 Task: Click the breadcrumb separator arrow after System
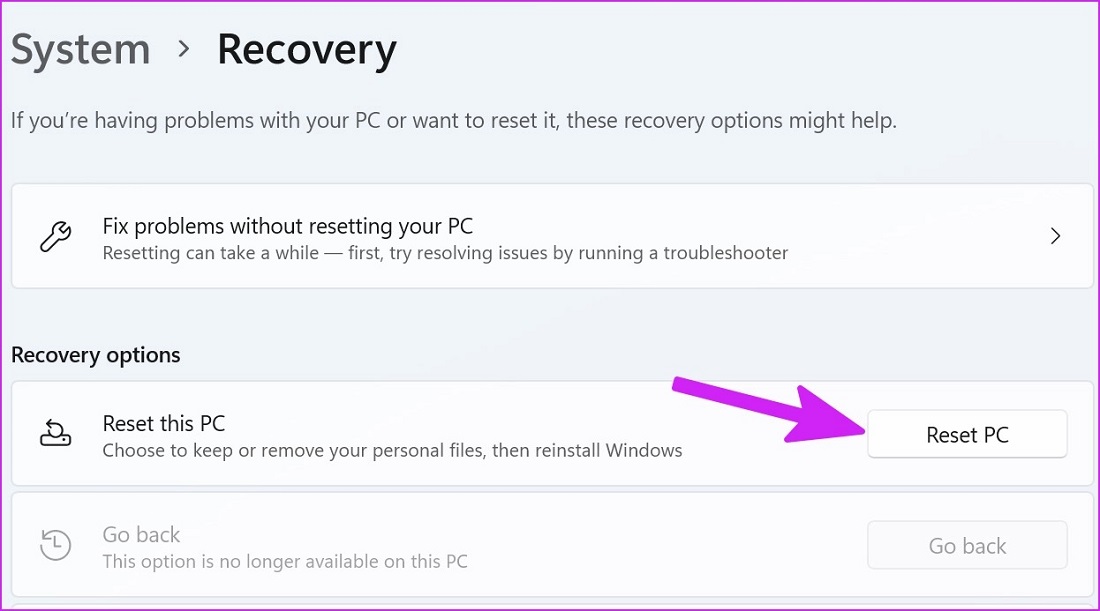184,49
